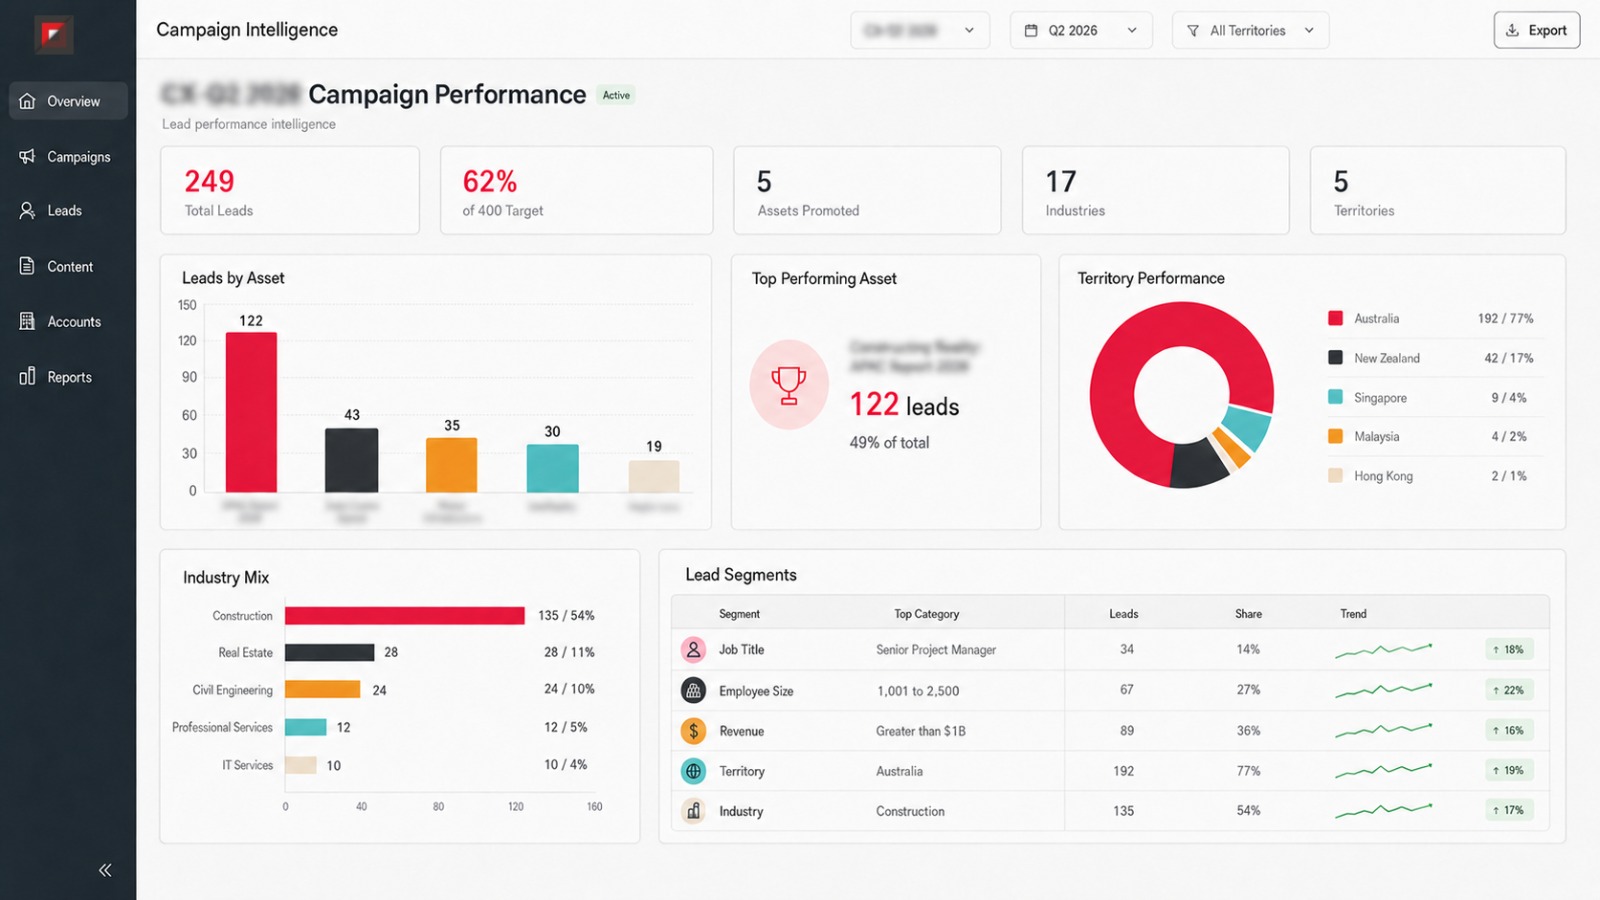This screenshot has height=900, width=1600.
Task: Click the Reports chart icon
Action: (x=27, y=377)
